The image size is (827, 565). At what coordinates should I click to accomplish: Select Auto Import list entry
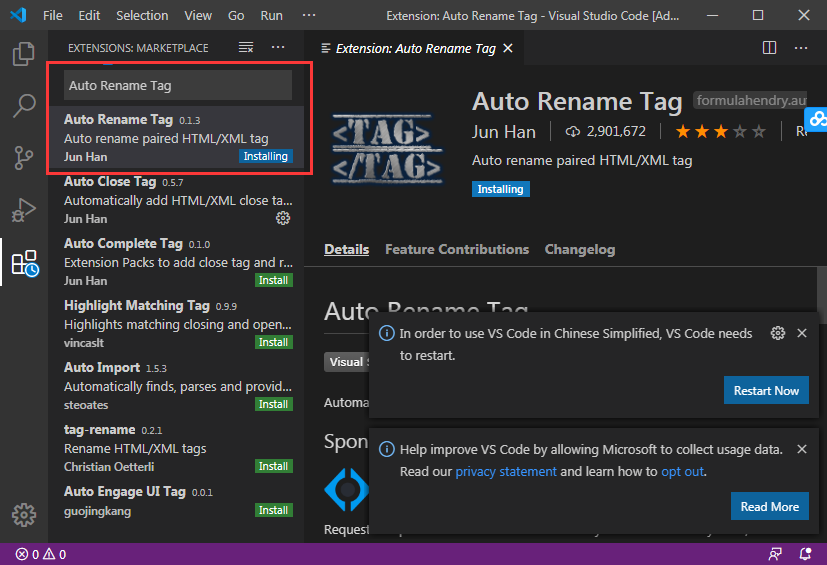click(176, 386)
